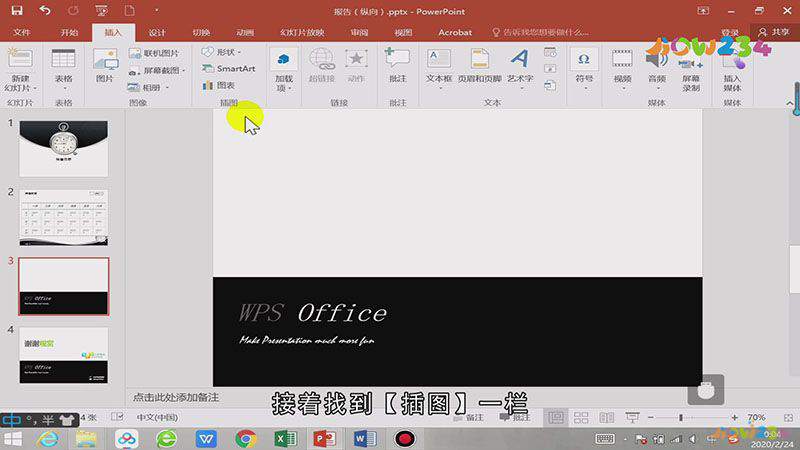
Task: Collapse the ribbon with the chevron
Action: [789, 103]
